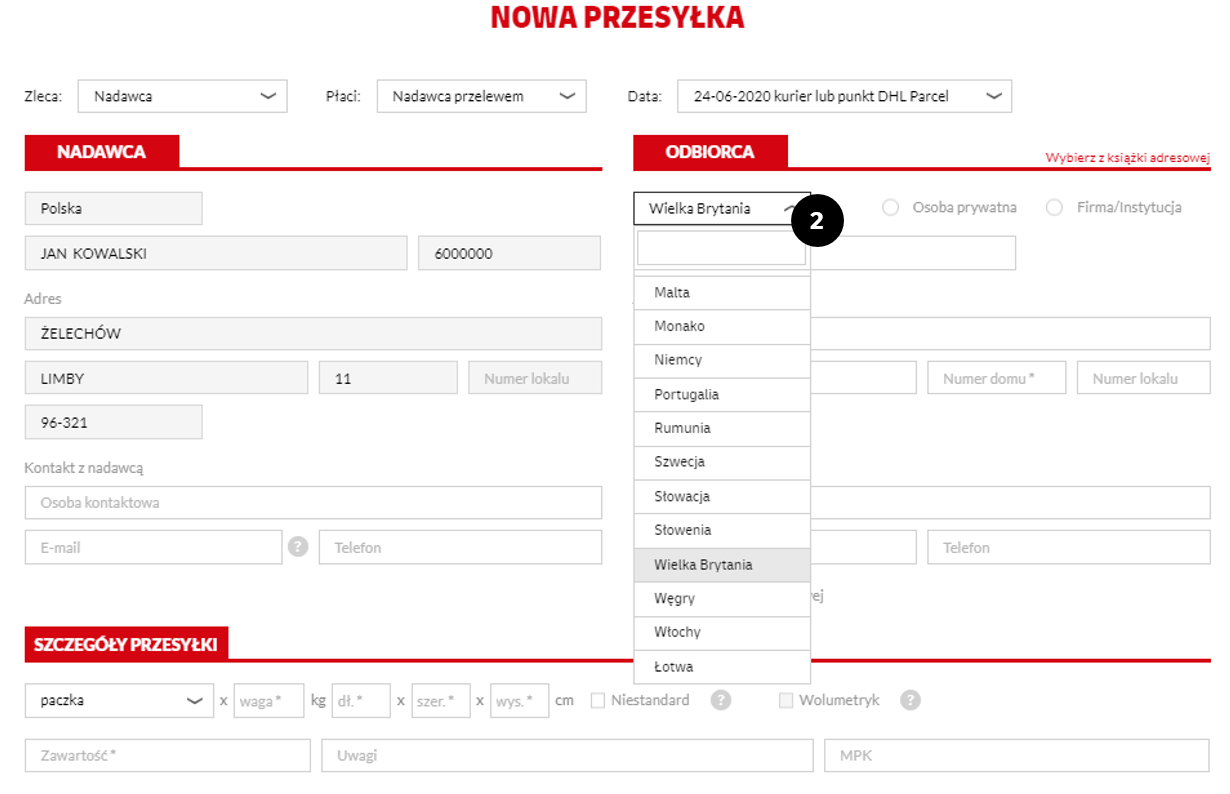Click the JAN KOWALSKI name field
This screenshot has height=794, width=1230.
click(x=216, y=253)
